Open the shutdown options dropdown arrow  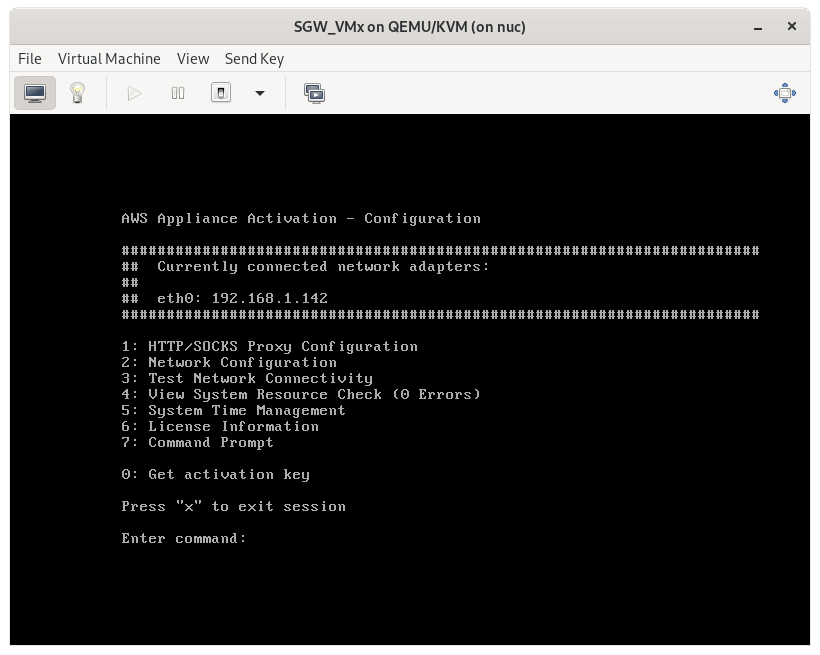click(259, 92)
